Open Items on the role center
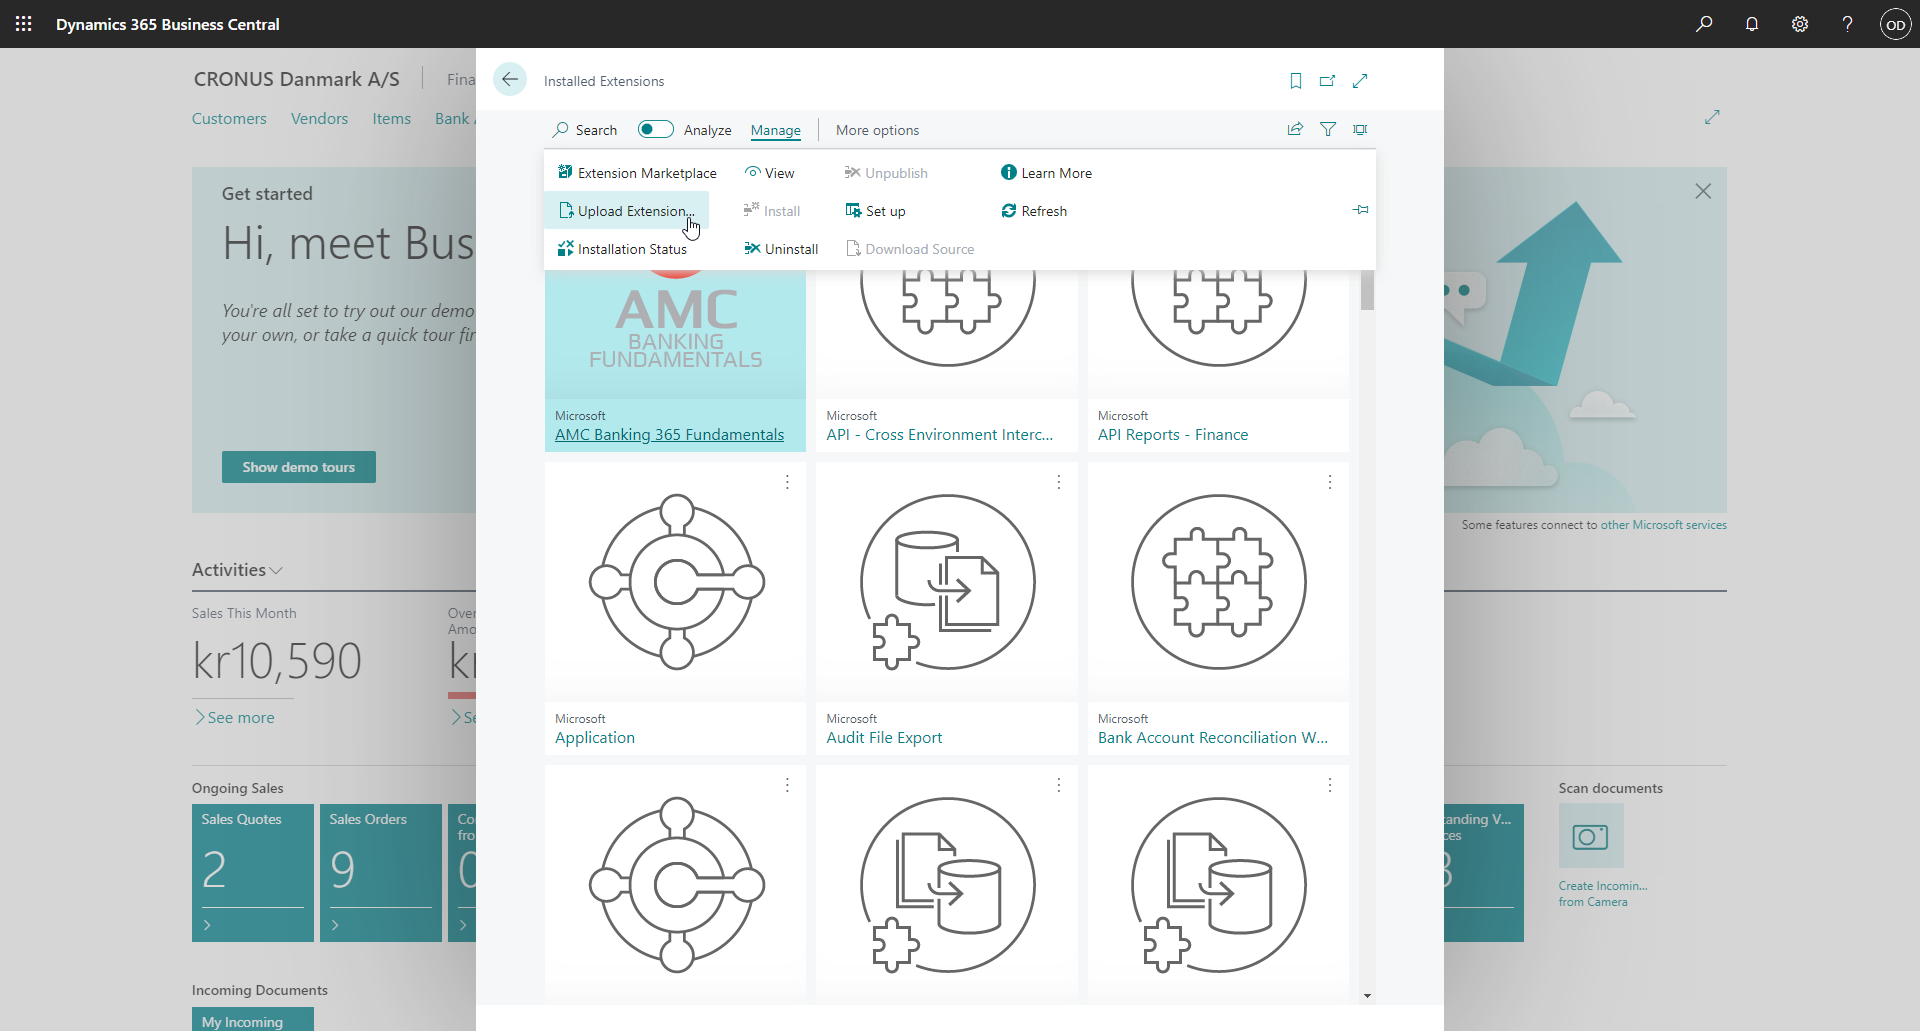The image size is (1920, 1031). [392, 119]
